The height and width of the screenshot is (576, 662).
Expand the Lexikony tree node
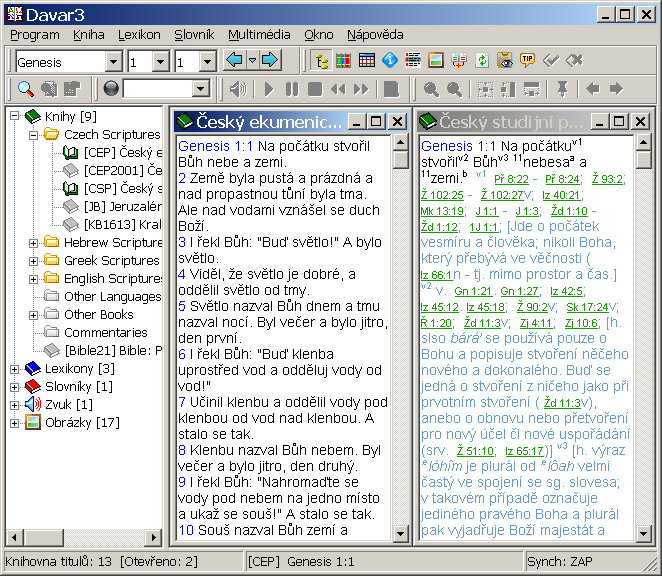(x=15, y=368)
